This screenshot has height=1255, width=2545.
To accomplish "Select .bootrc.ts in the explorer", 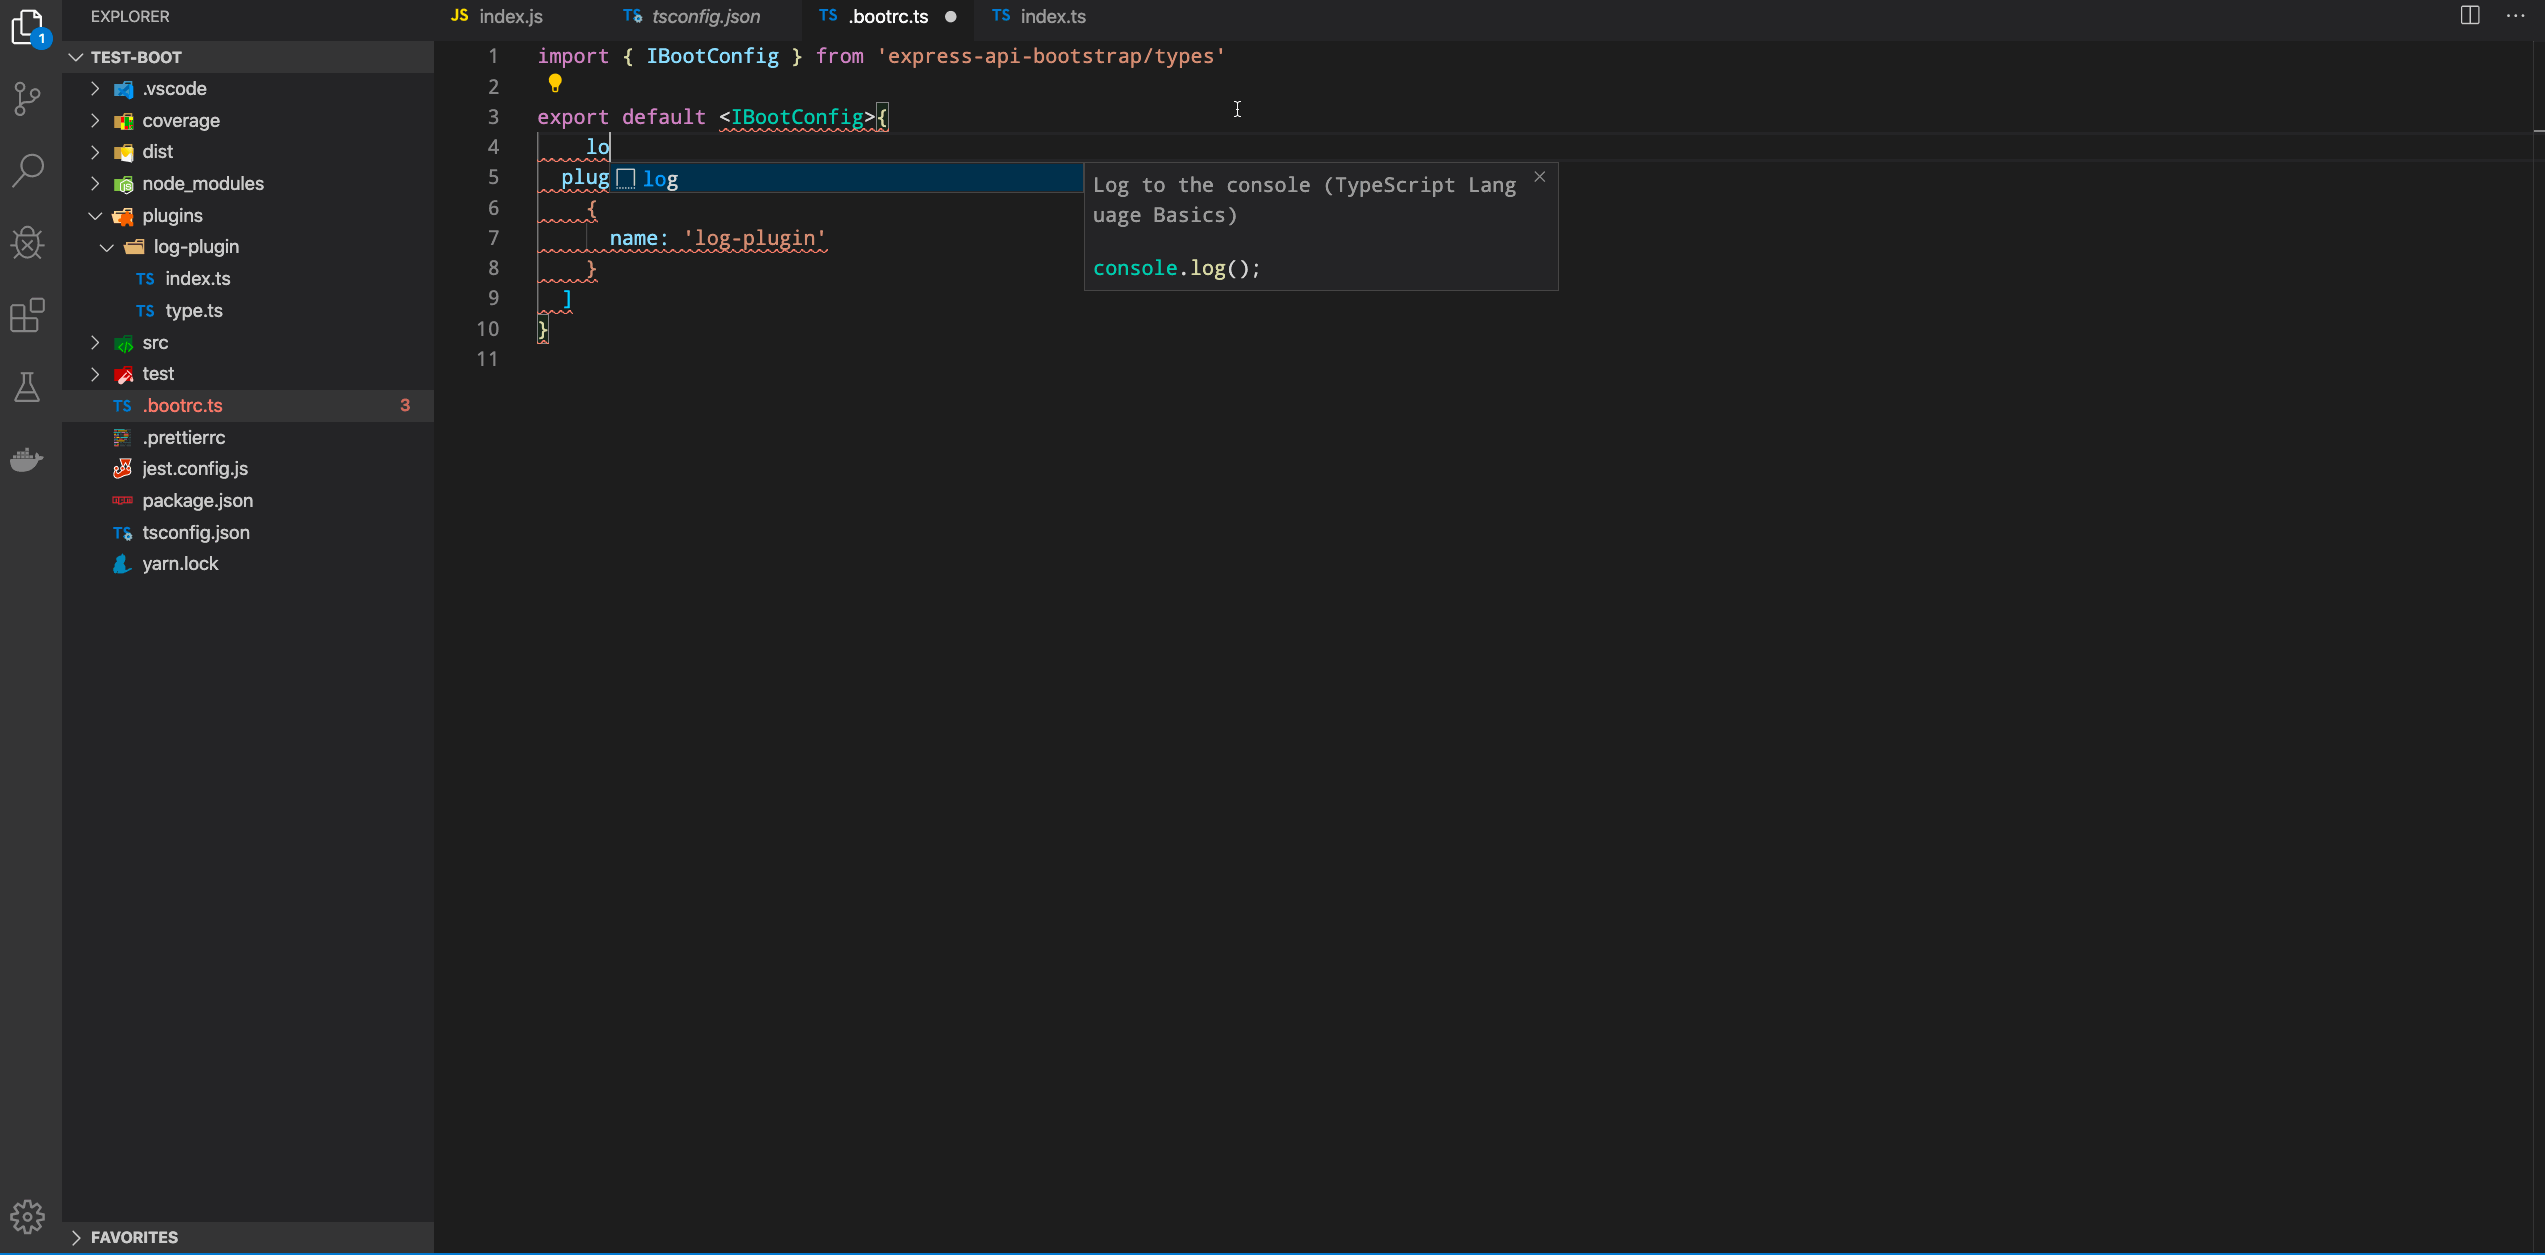I will click(x=248, y=406).
